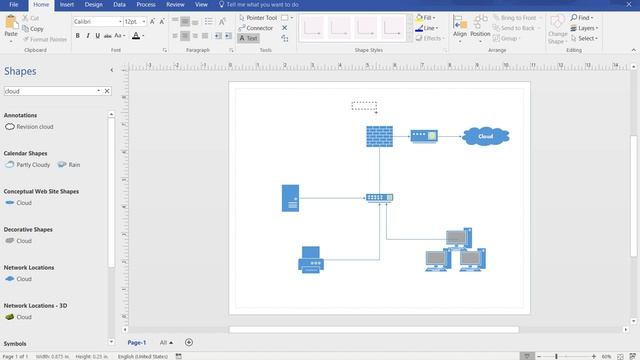Select the Revision cloud shape

click(x=29, y=127)
